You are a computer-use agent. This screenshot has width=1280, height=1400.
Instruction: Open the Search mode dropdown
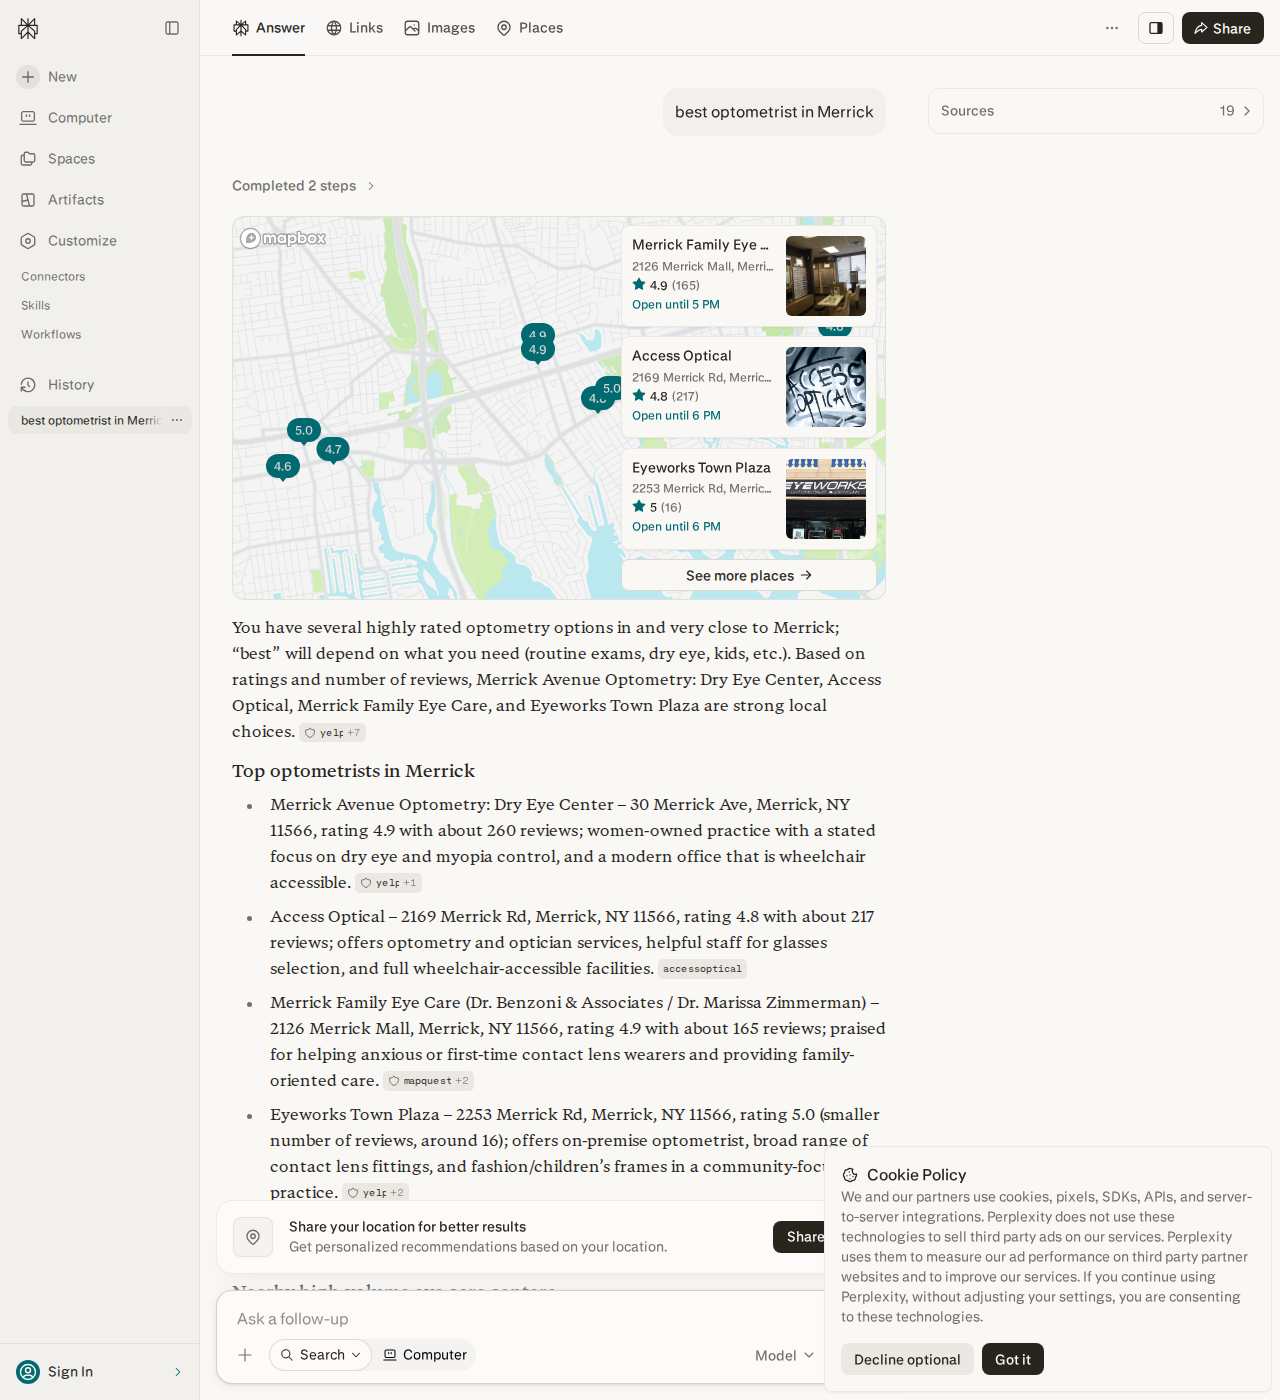[x=320, y=1355]
